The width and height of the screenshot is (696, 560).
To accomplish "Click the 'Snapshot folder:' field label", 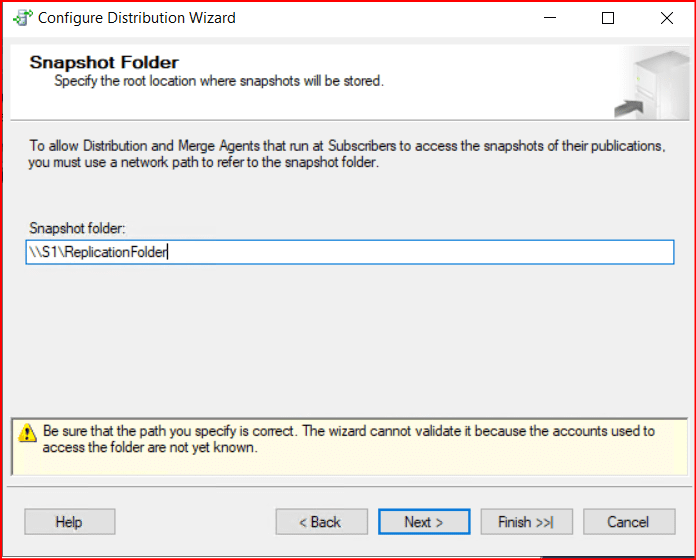I will point(76,229).
